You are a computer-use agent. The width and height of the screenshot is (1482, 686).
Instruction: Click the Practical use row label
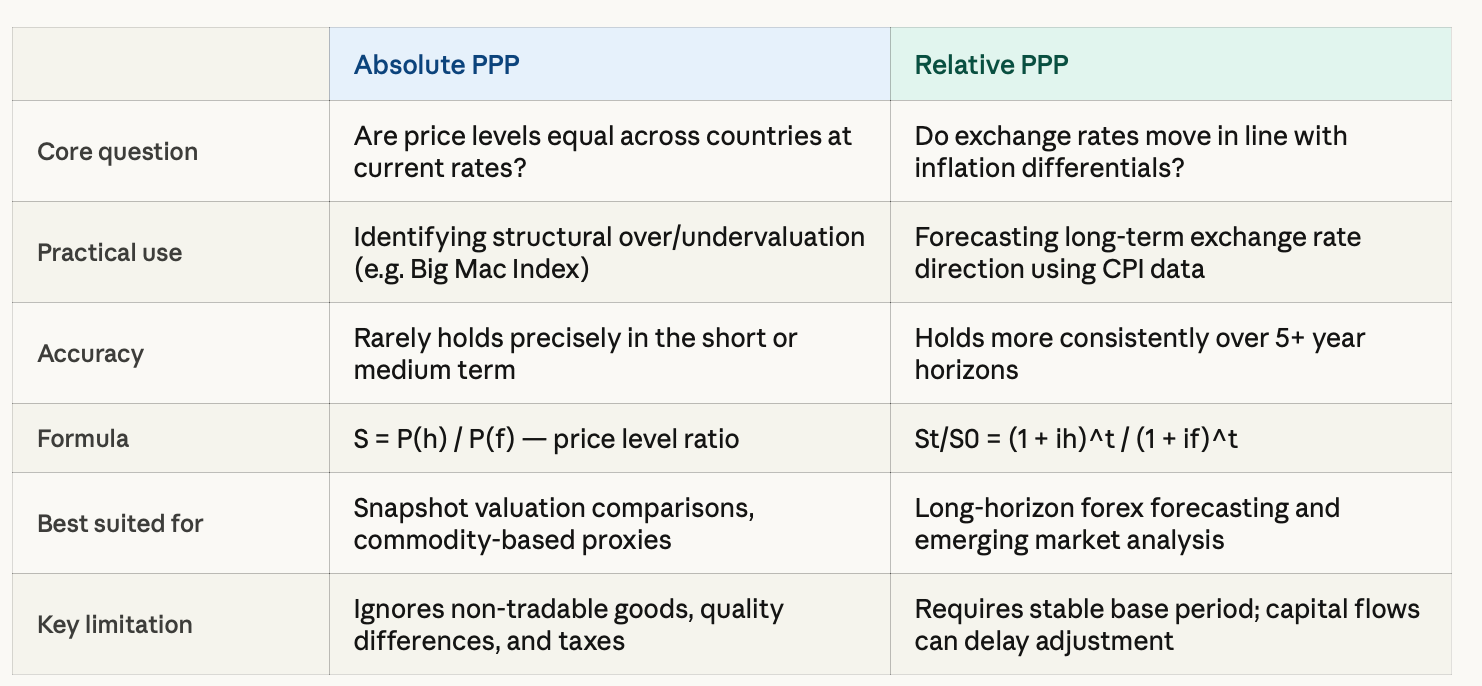coord(110,252)
